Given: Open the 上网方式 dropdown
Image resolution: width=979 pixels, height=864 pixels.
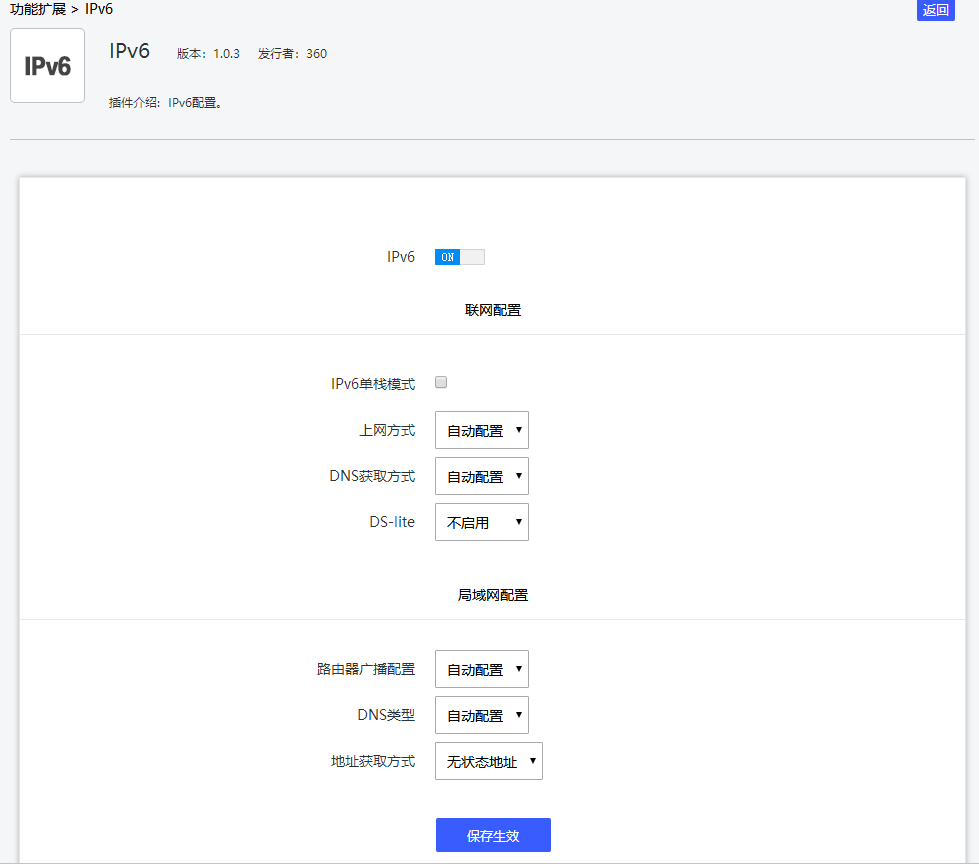Looking at the screenshot, I should (481, 430).
